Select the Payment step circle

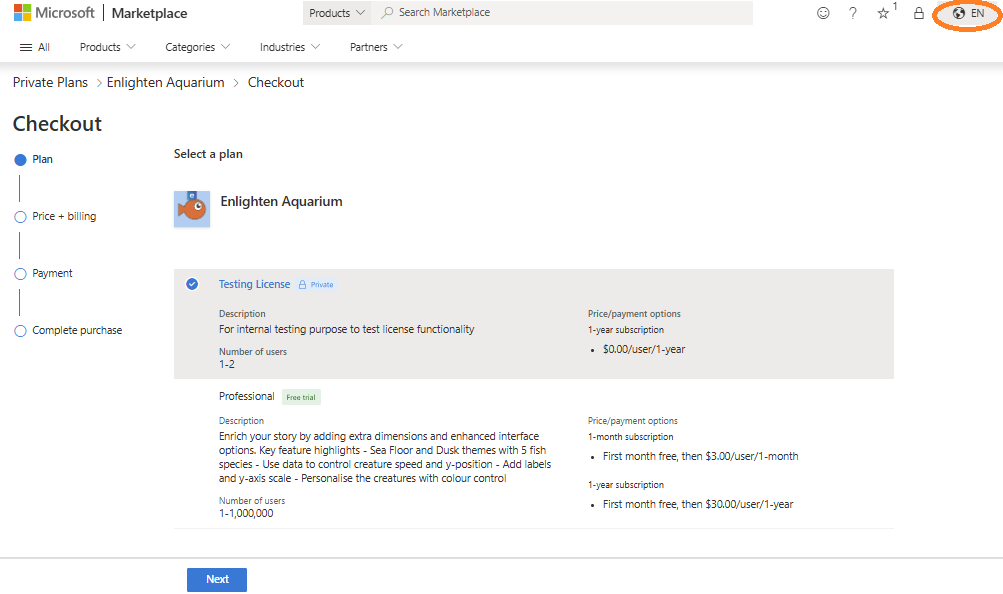19,273
